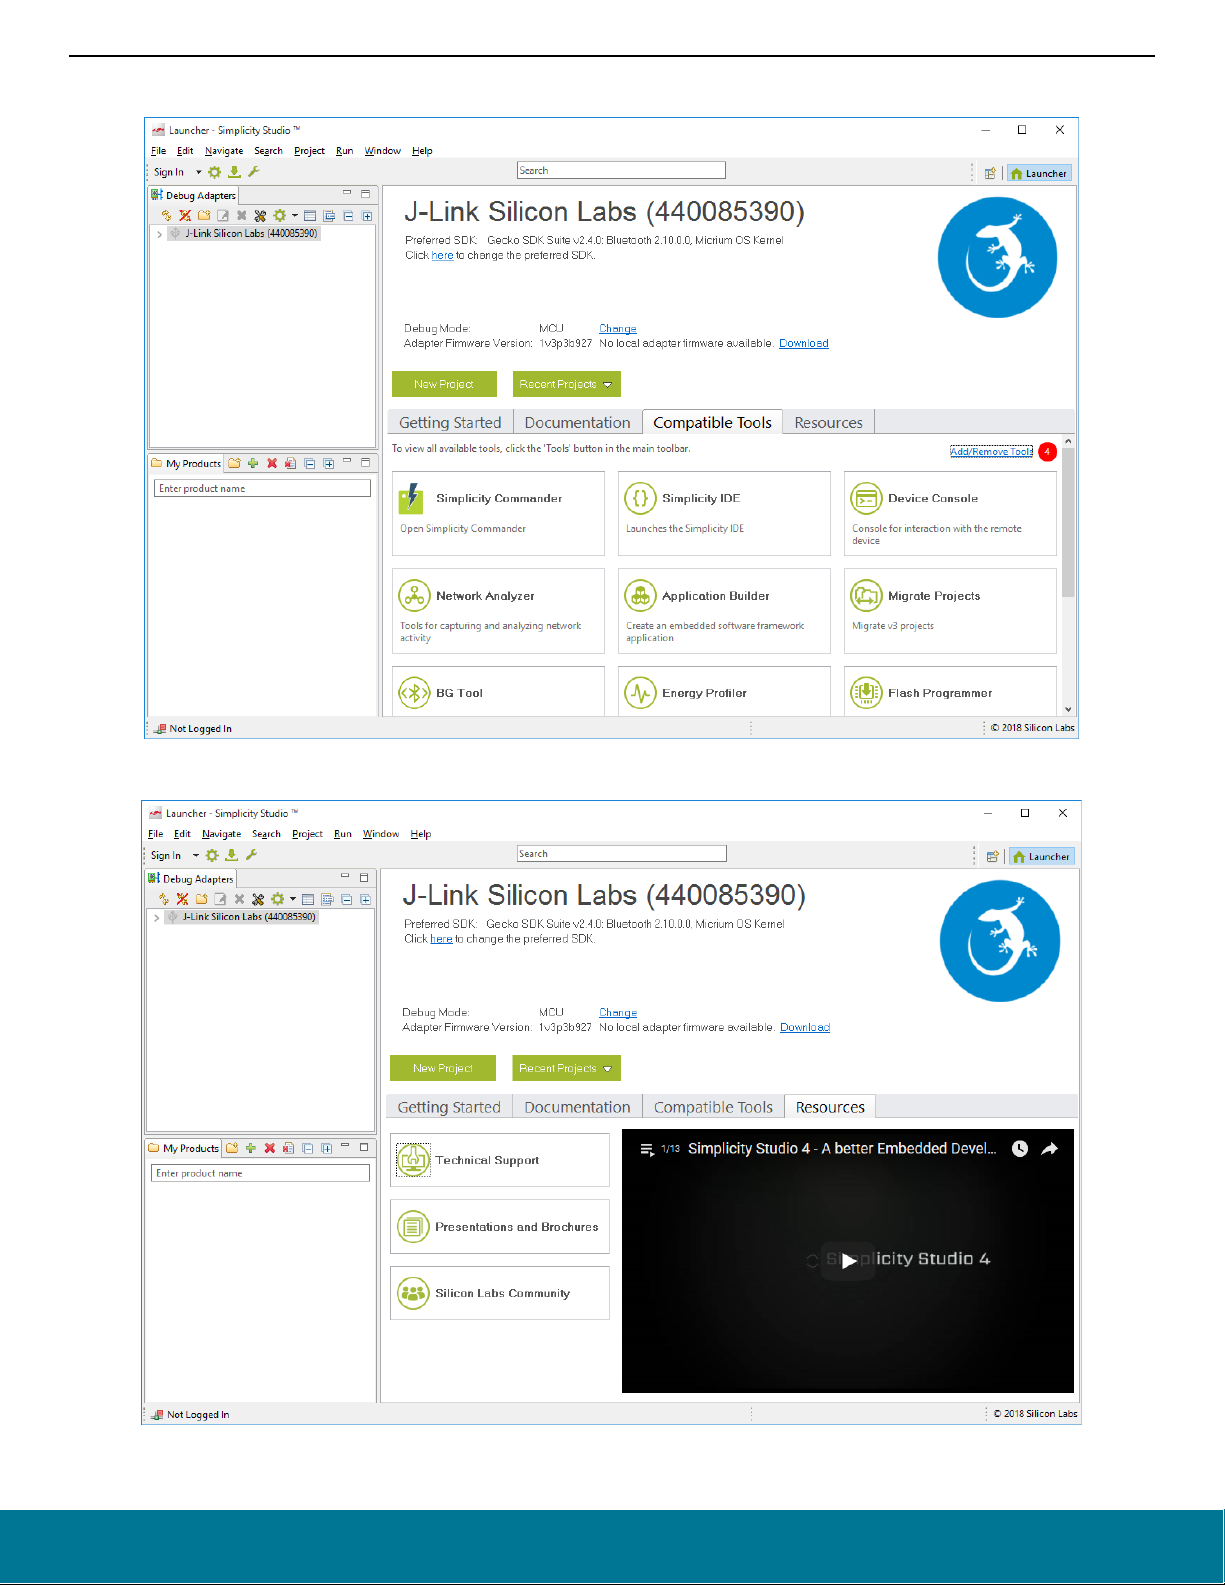This screenshot has width=1225, height=1585.
Task: Switch to Getting Started tab in the tool tiles window
Action: [x=450, y=422]
